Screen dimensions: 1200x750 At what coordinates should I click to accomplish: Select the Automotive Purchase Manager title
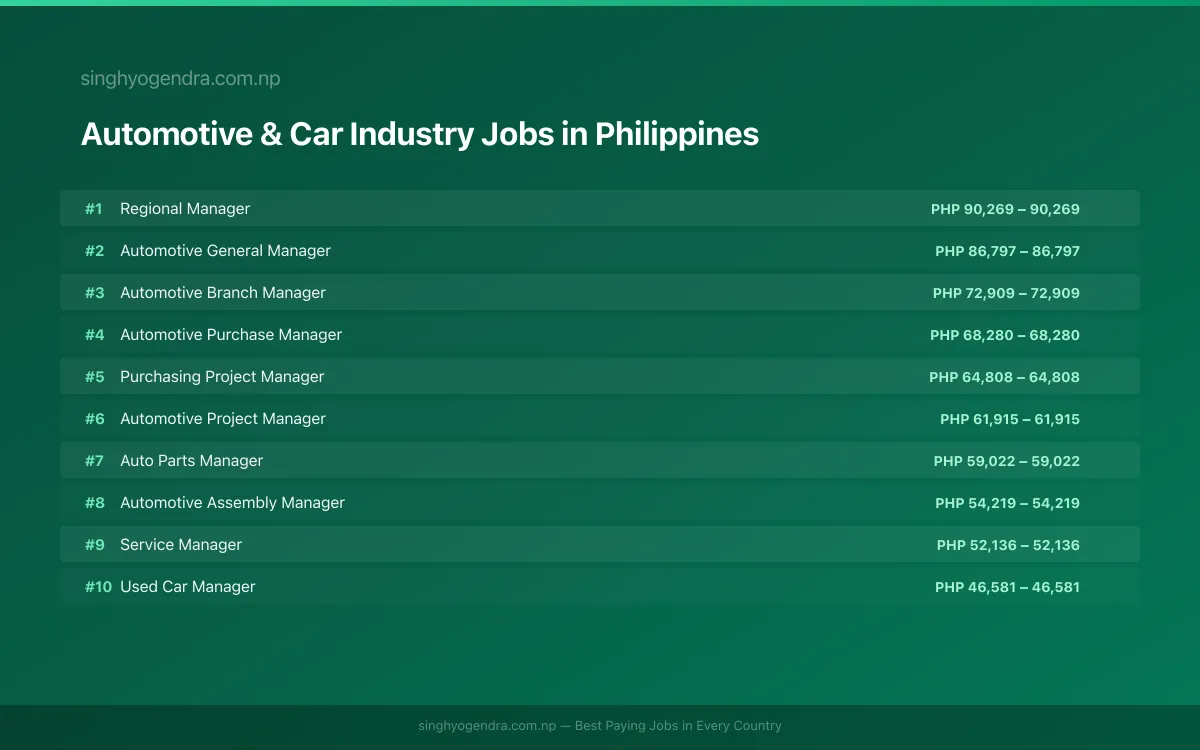pos(231,335)
